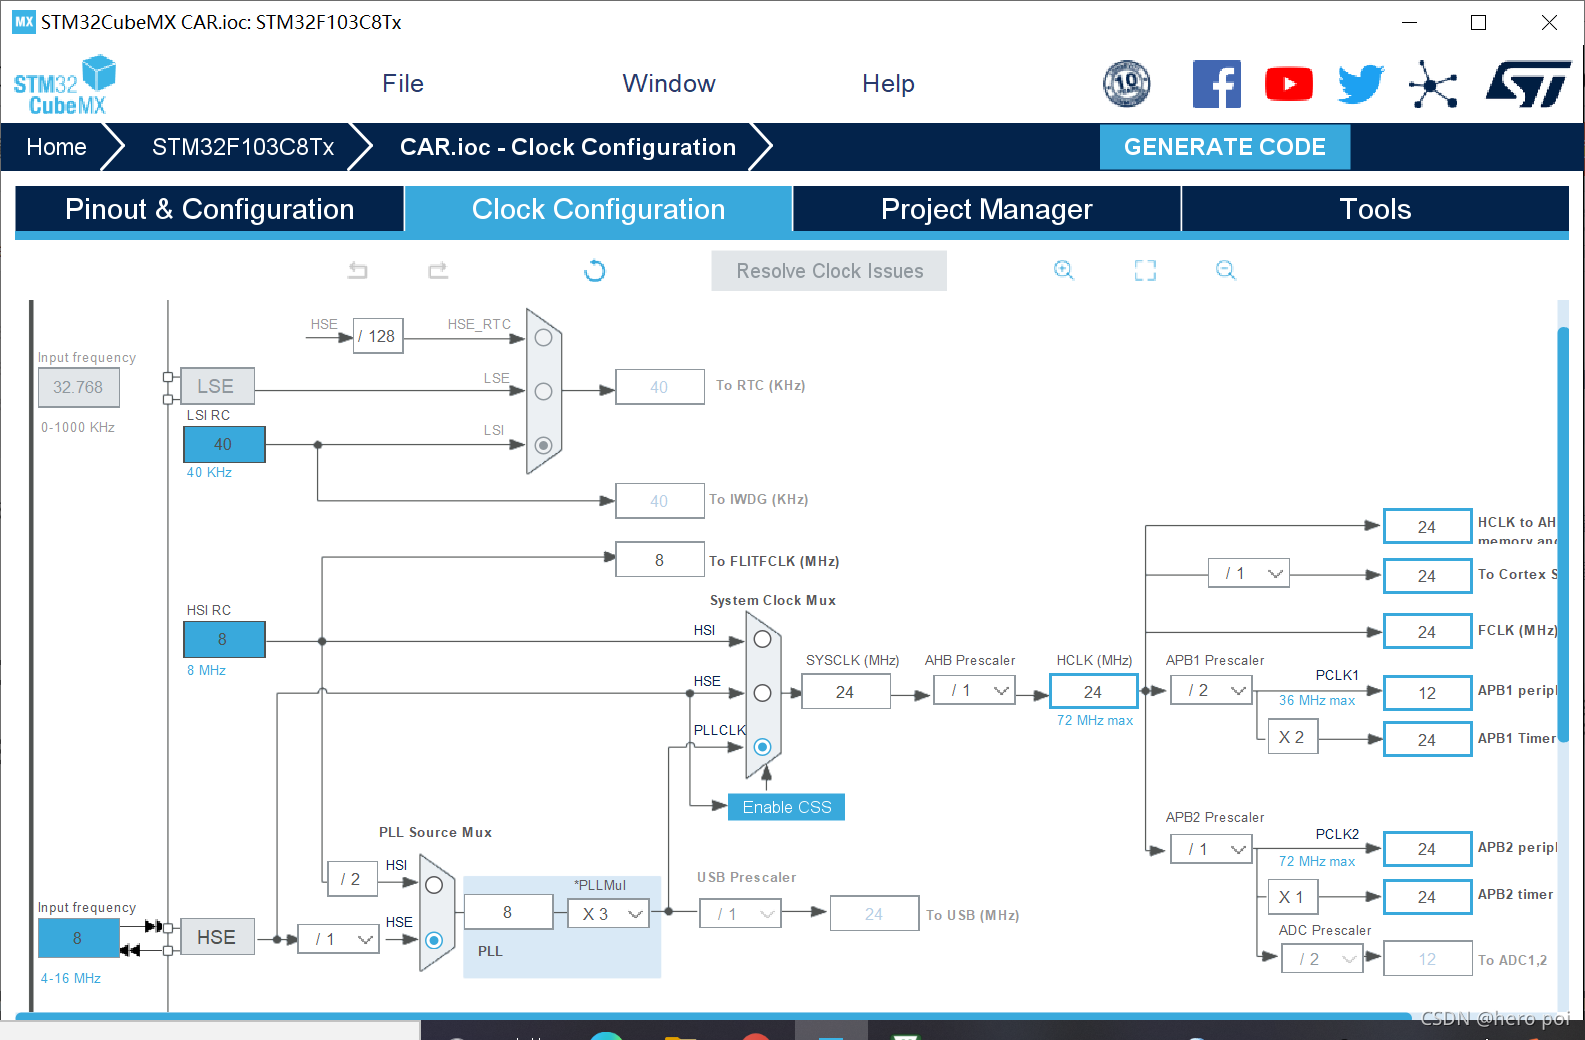Select HSE in PLL Source Mux
The width and height of the screenshot is (1585, 1040).
point(434,940)
